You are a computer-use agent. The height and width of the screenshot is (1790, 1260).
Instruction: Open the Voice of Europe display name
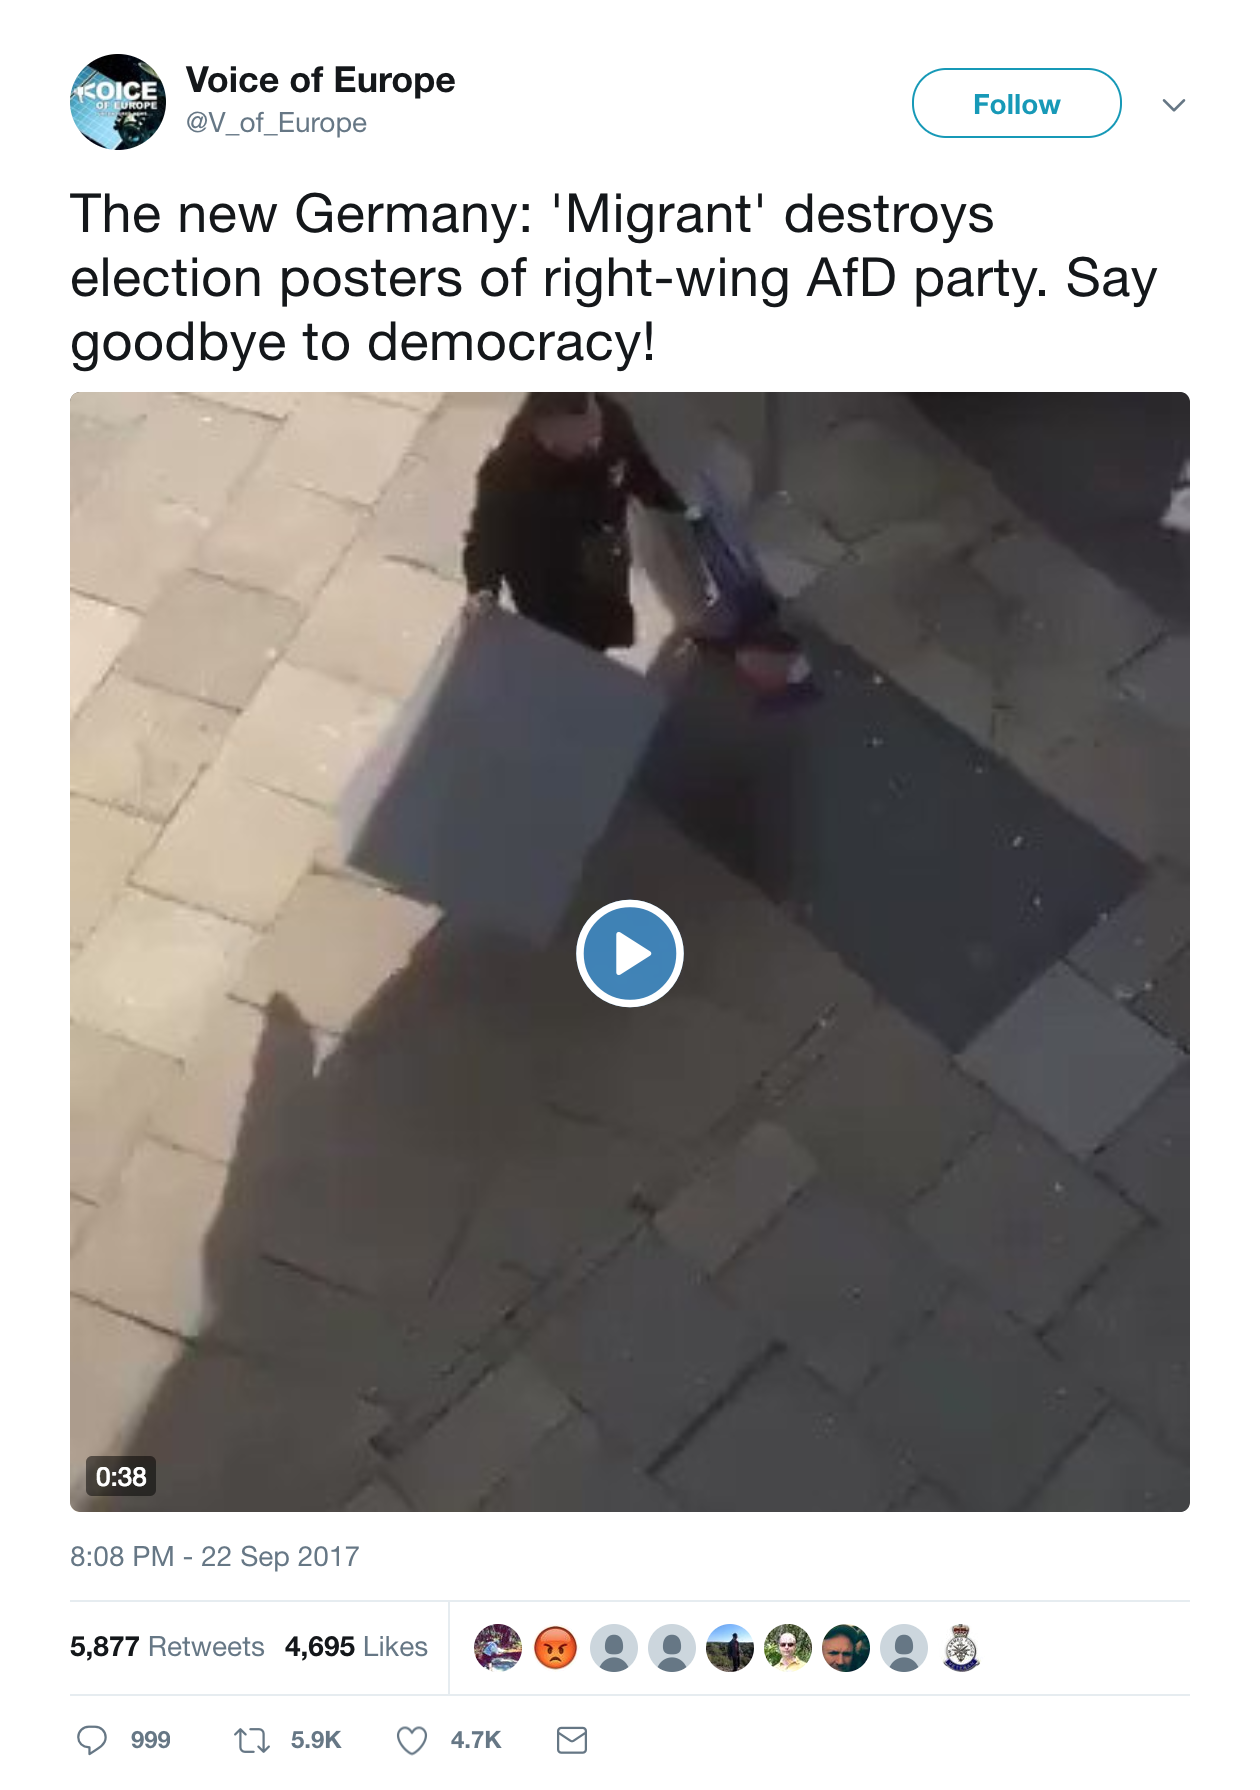click(x=320, y=80)
